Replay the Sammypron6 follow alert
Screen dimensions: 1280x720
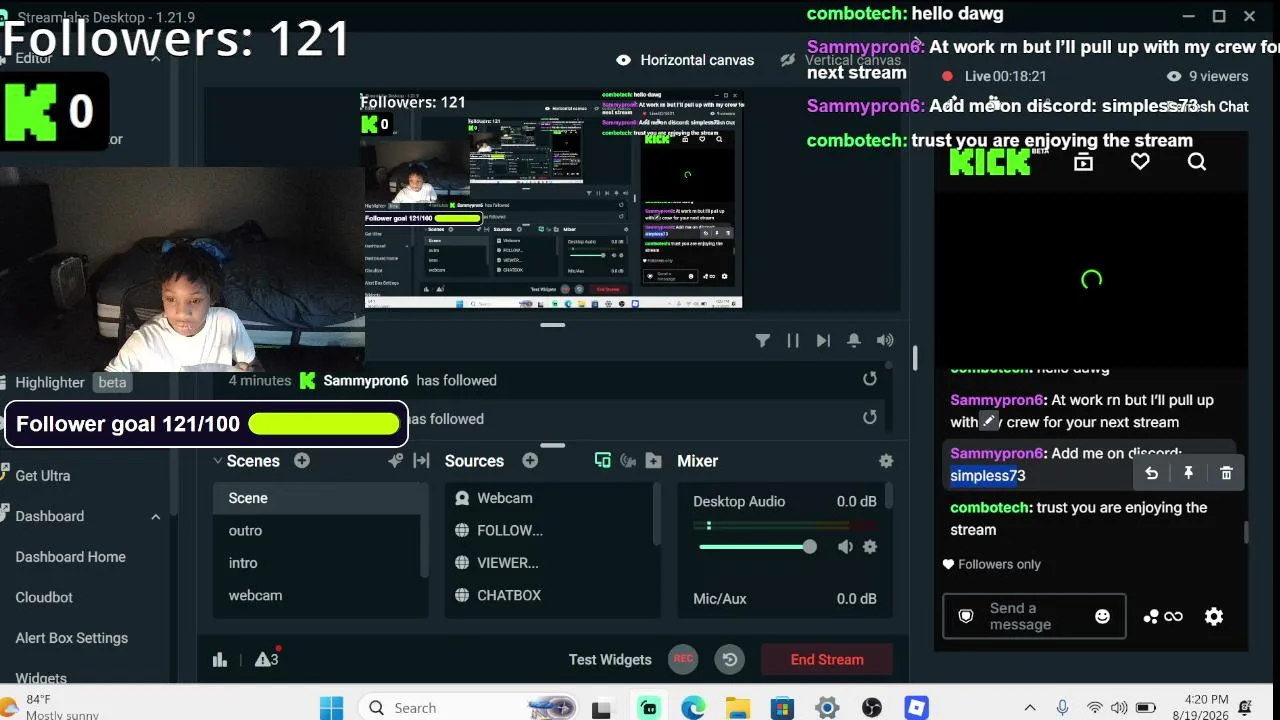(870, 379)
